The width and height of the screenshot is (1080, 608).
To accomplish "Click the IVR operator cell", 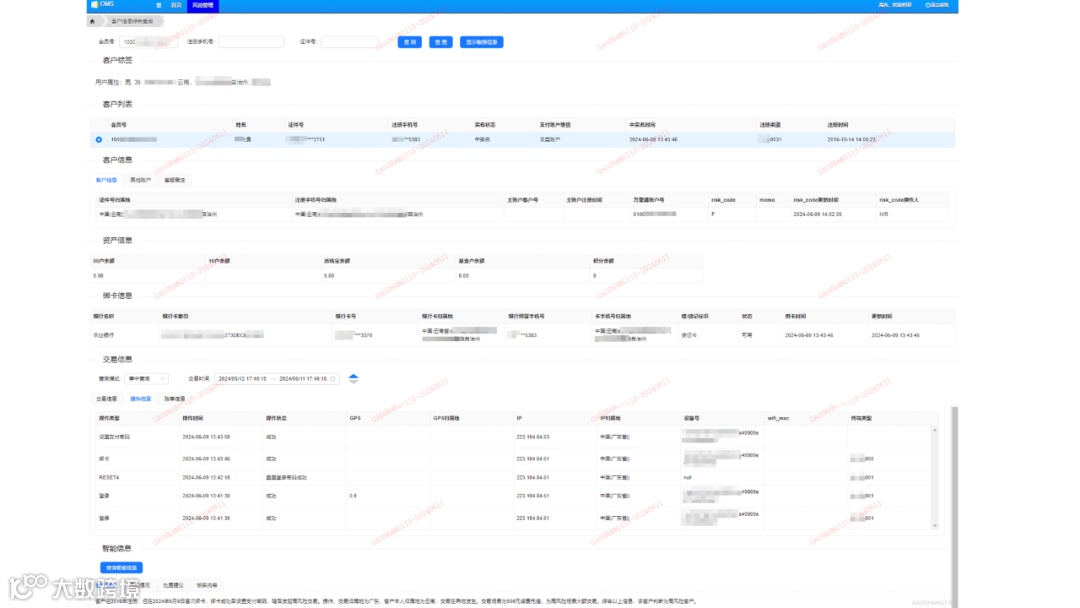I will (884, 214).
